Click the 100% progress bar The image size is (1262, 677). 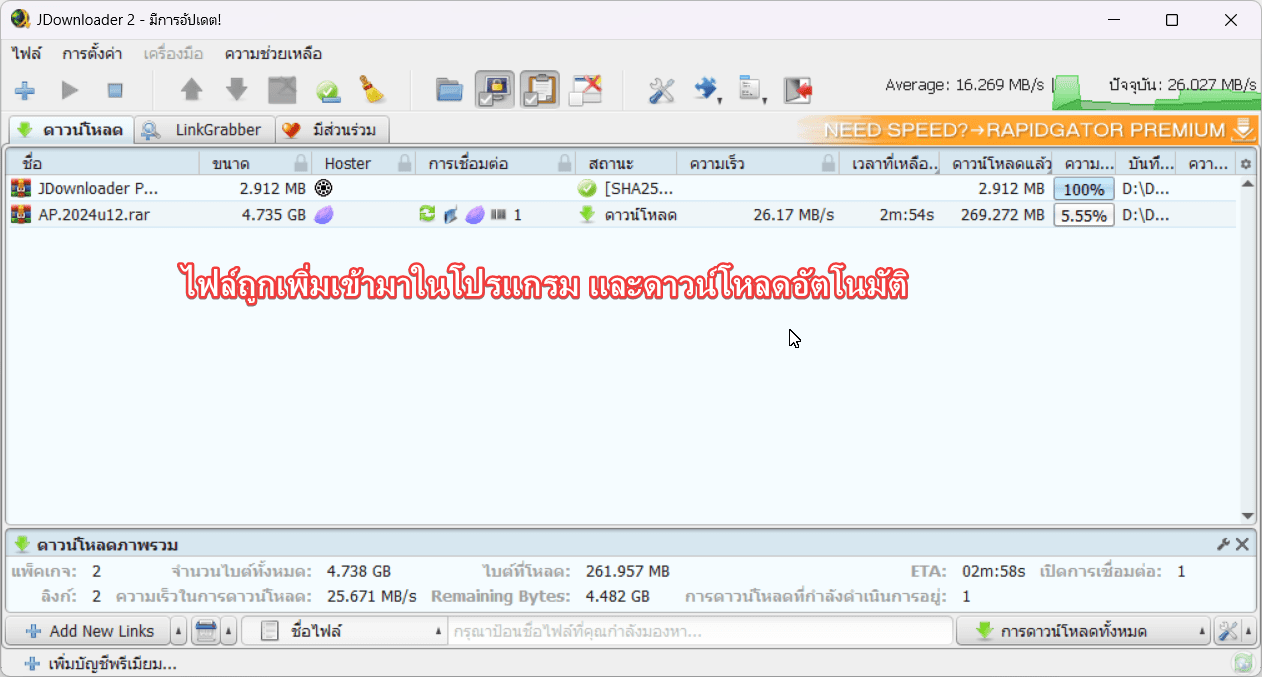[1084, 189]
